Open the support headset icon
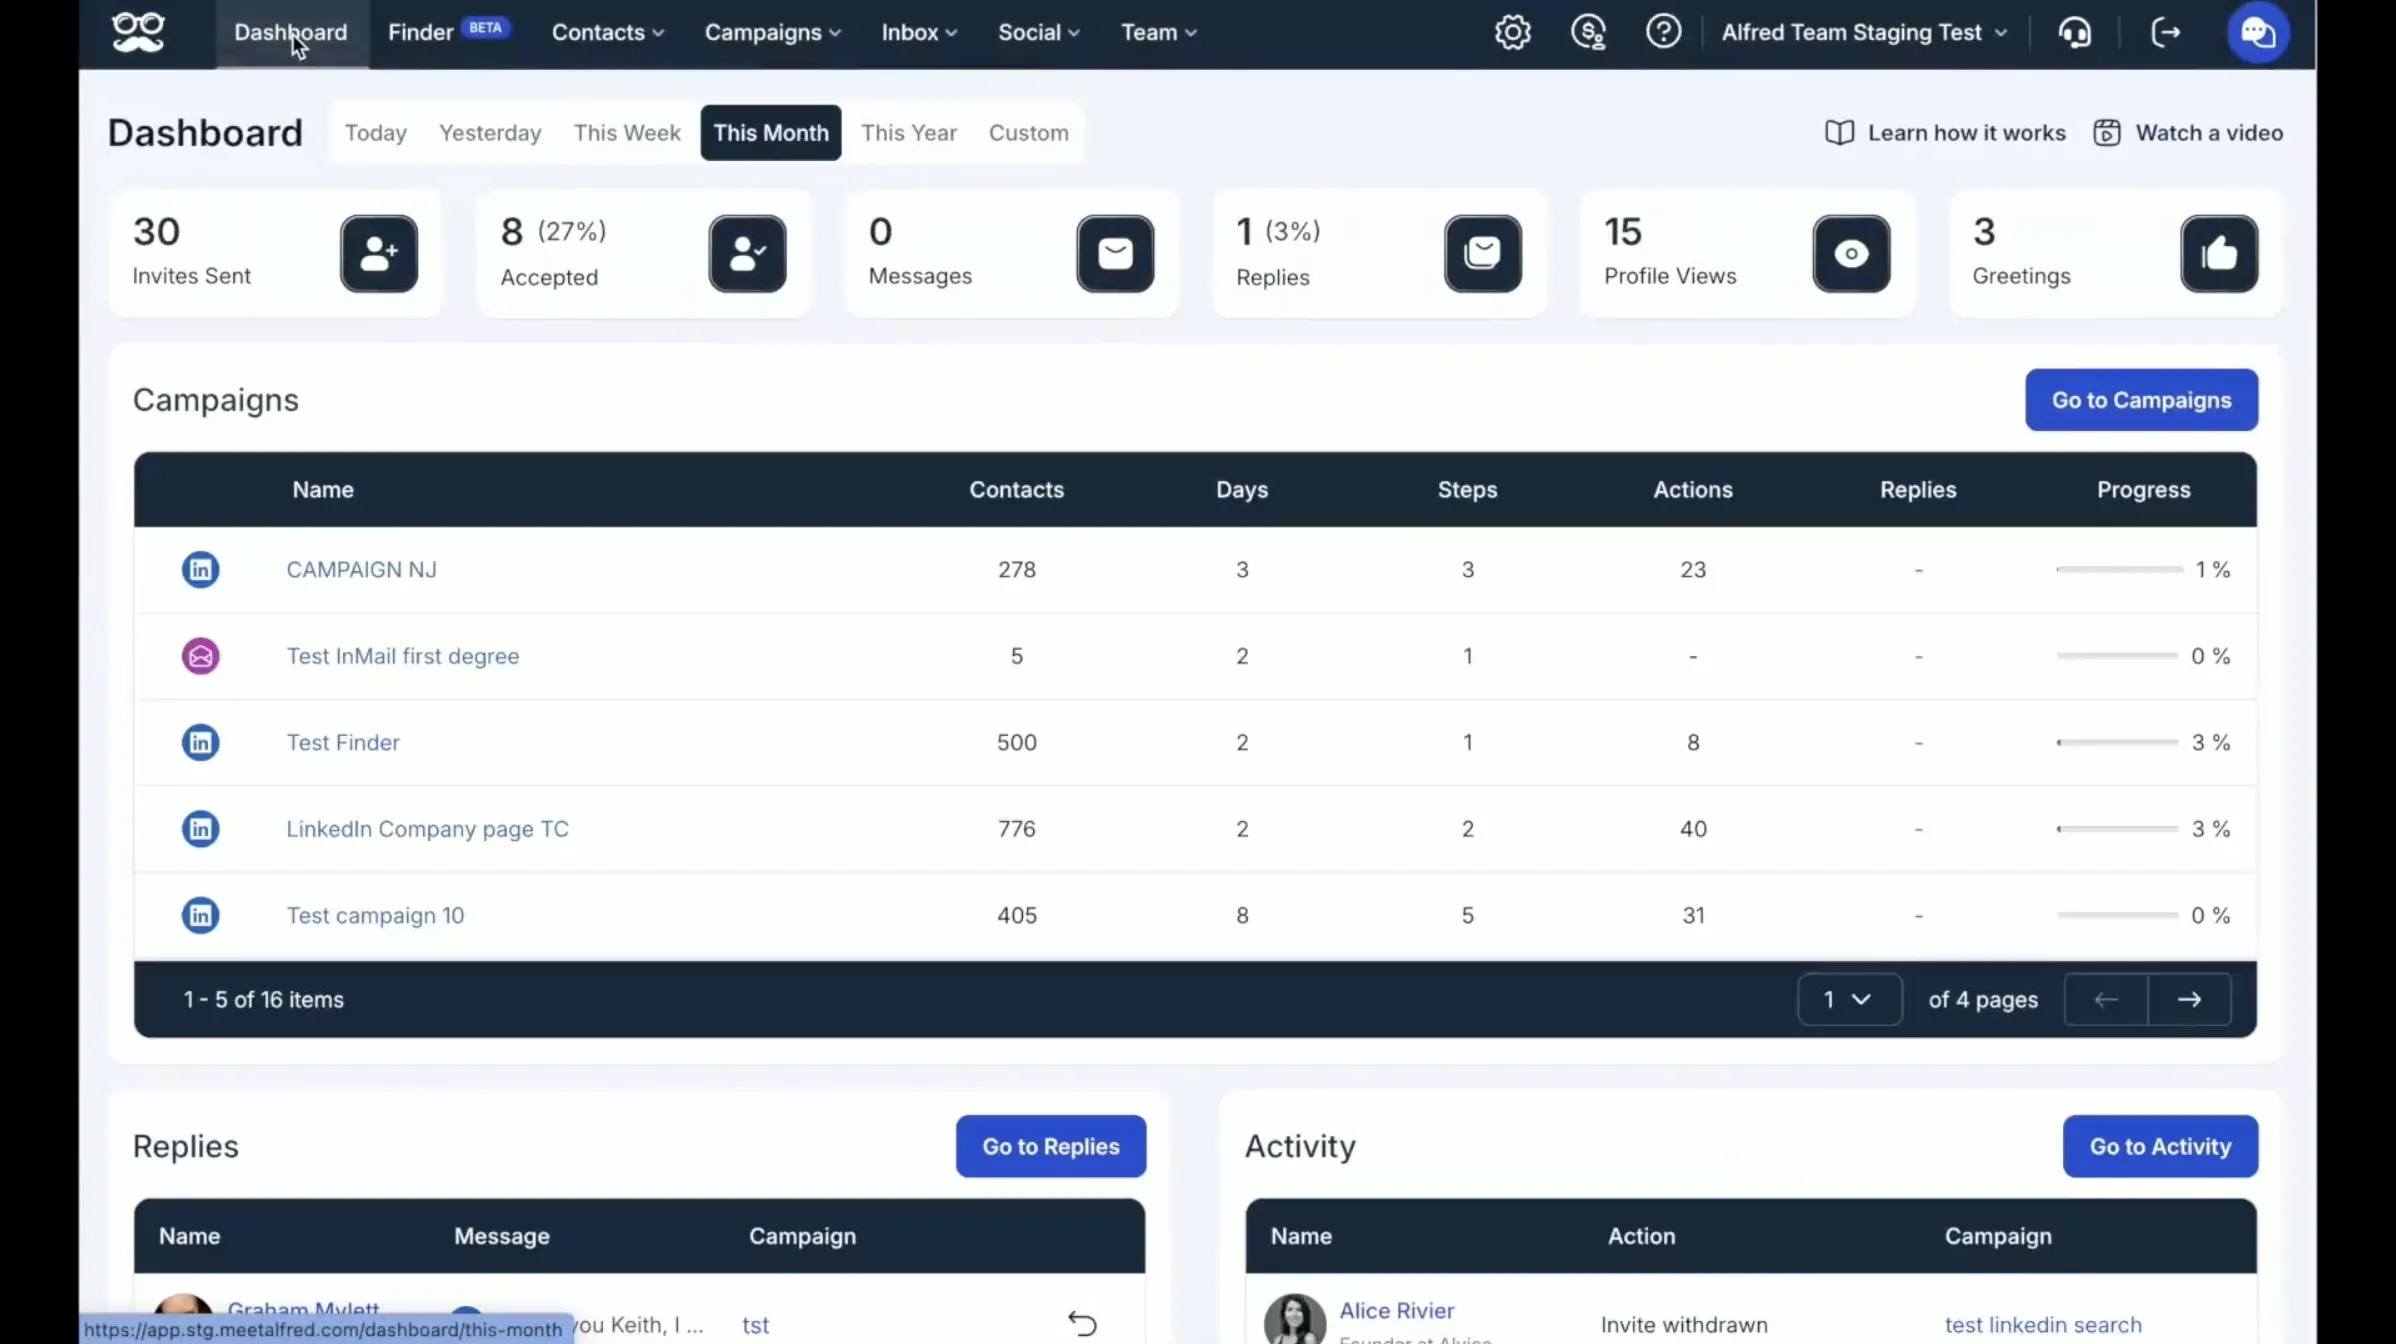 coord(2075,32)
